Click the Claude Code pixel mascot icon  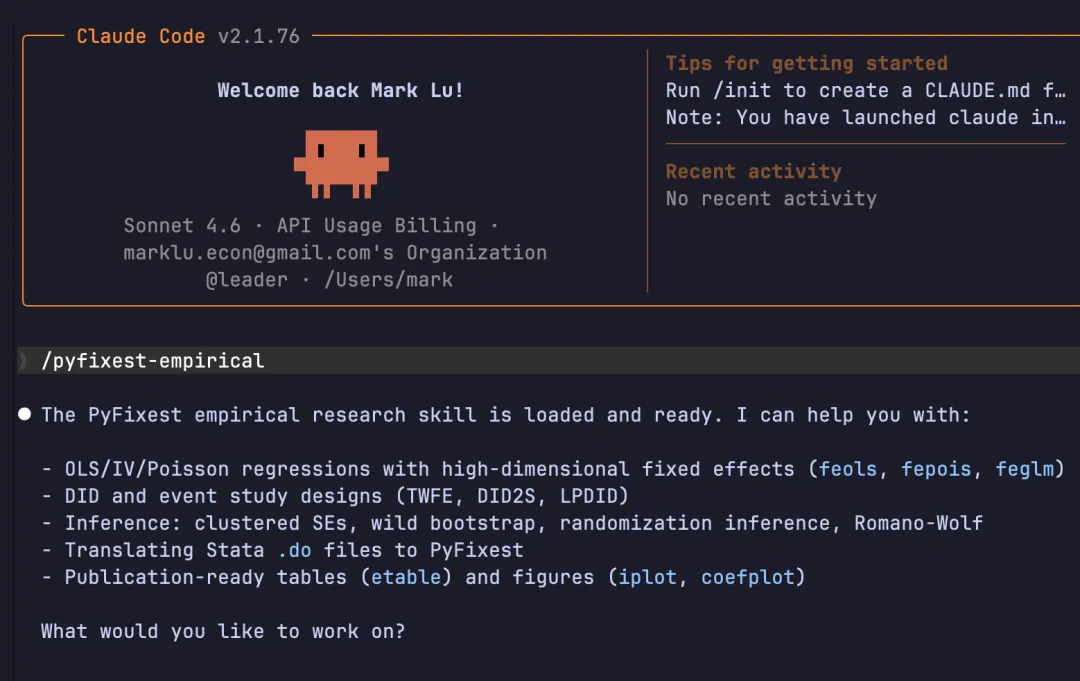click(x=341, y=164)
